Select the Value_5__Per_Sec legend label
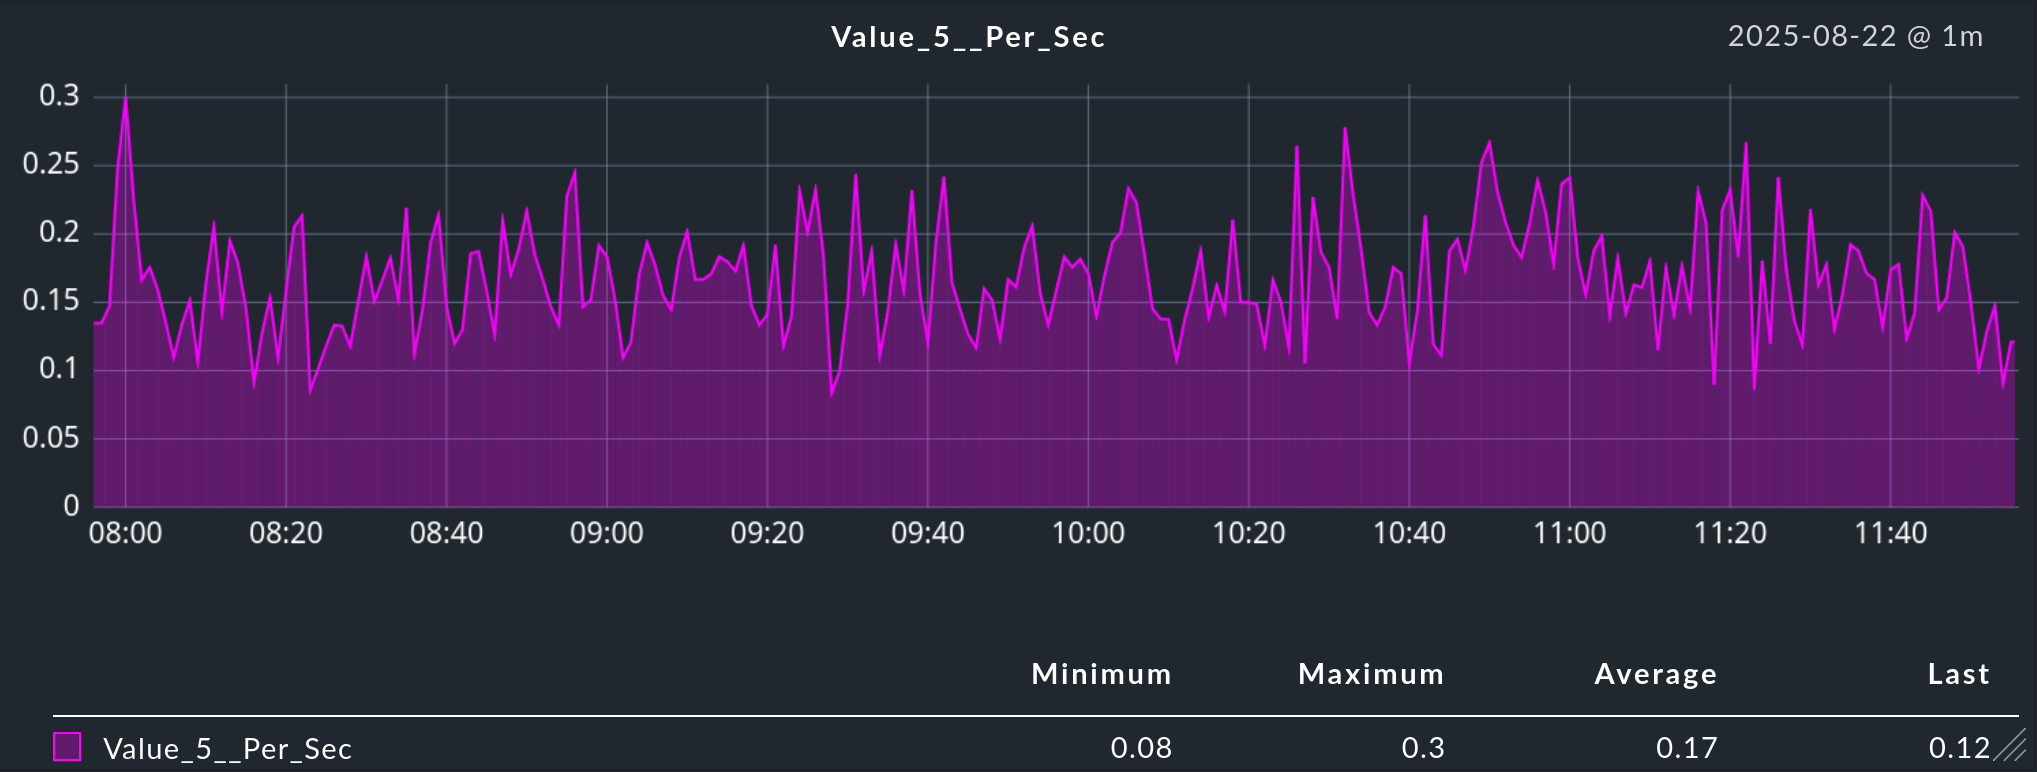The width and height of the screenshot is (2037, 772). (x=227, y=749)
